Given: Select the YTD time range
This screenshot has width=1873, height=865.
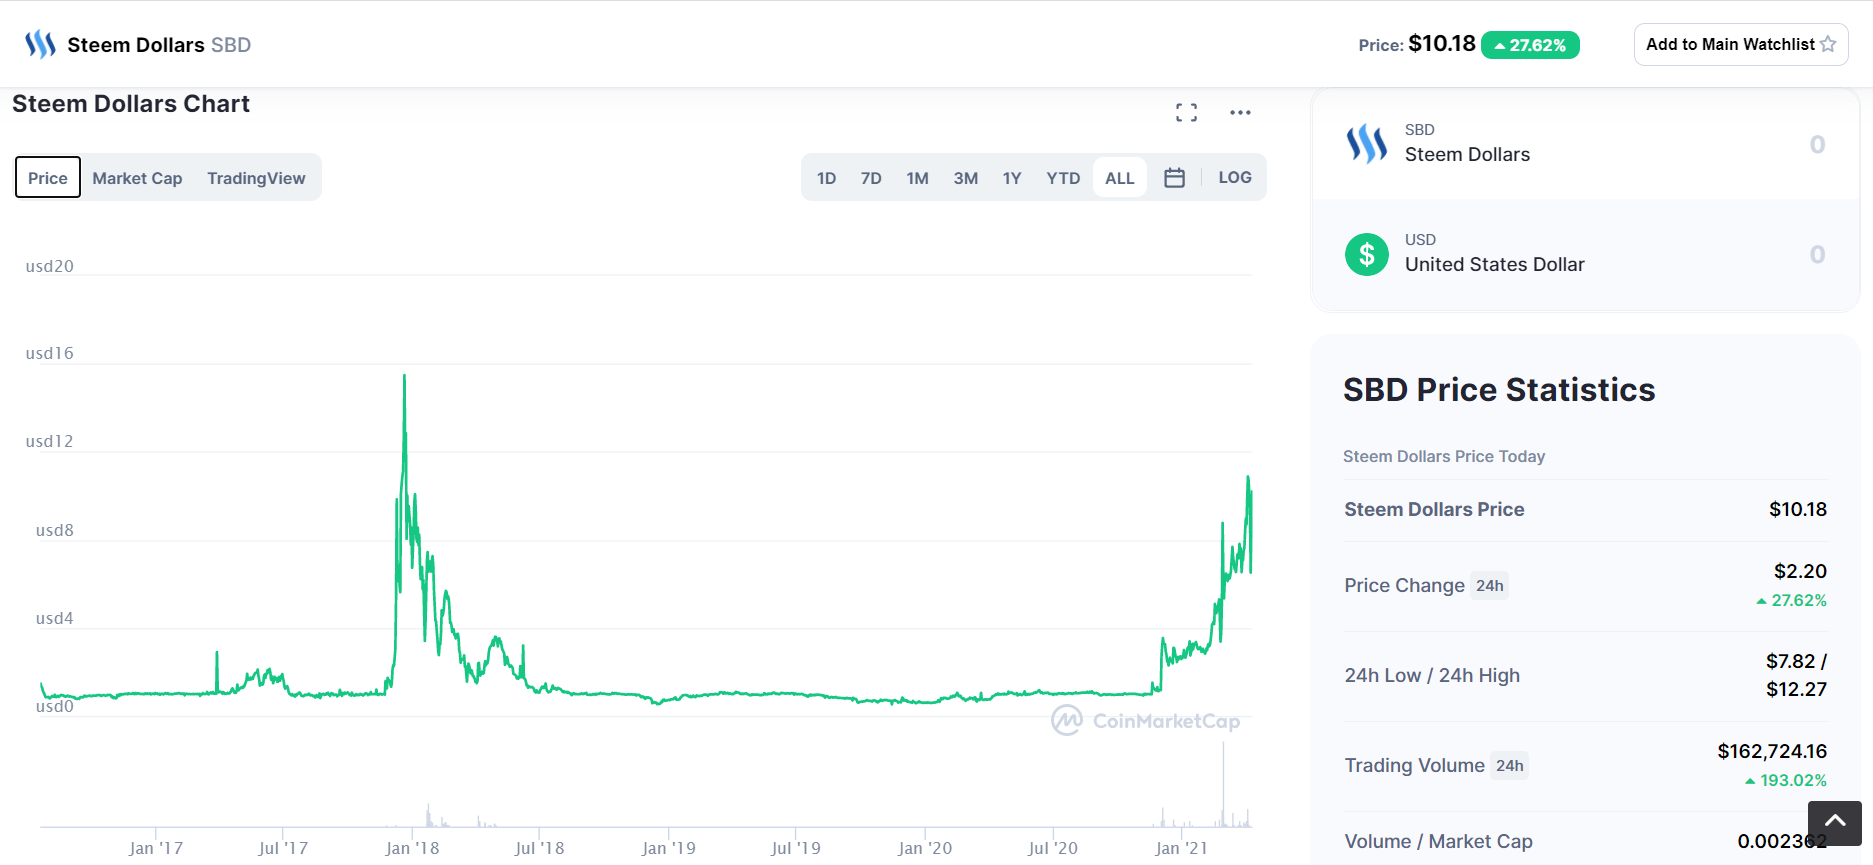Looking at the screenshot, I should 1063,178.
